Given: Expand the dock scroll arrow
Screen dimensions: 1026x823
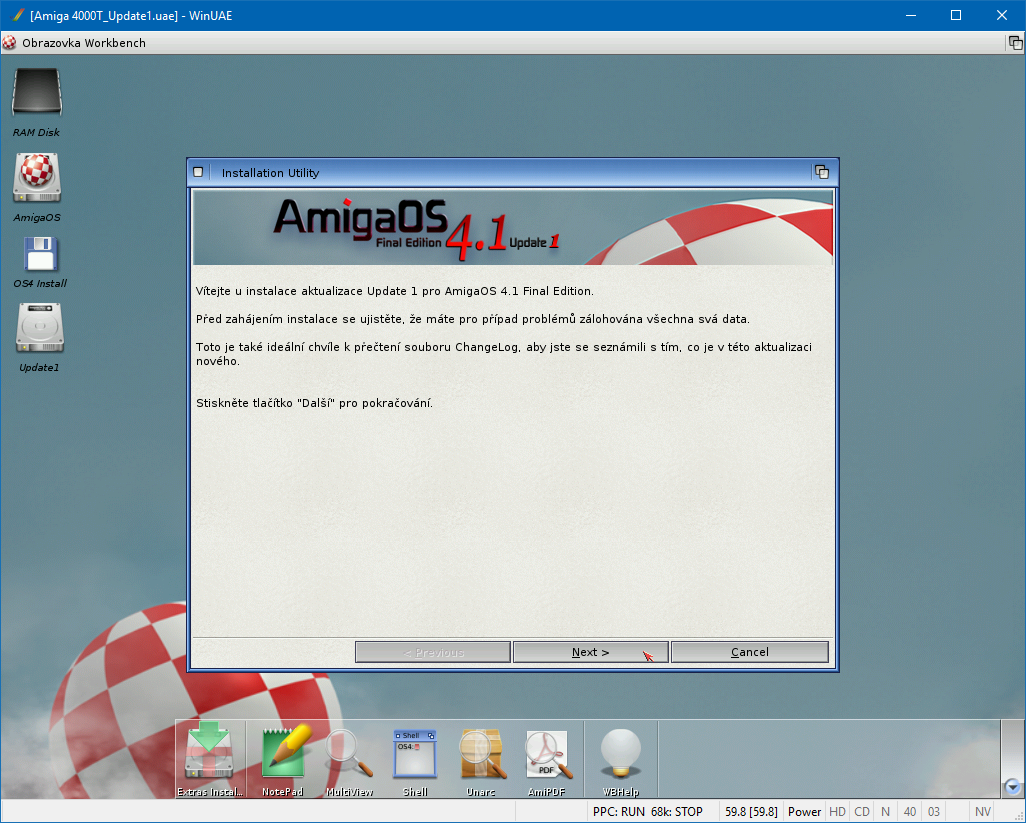Looking at the screenshot, I should click(1012, 787).
